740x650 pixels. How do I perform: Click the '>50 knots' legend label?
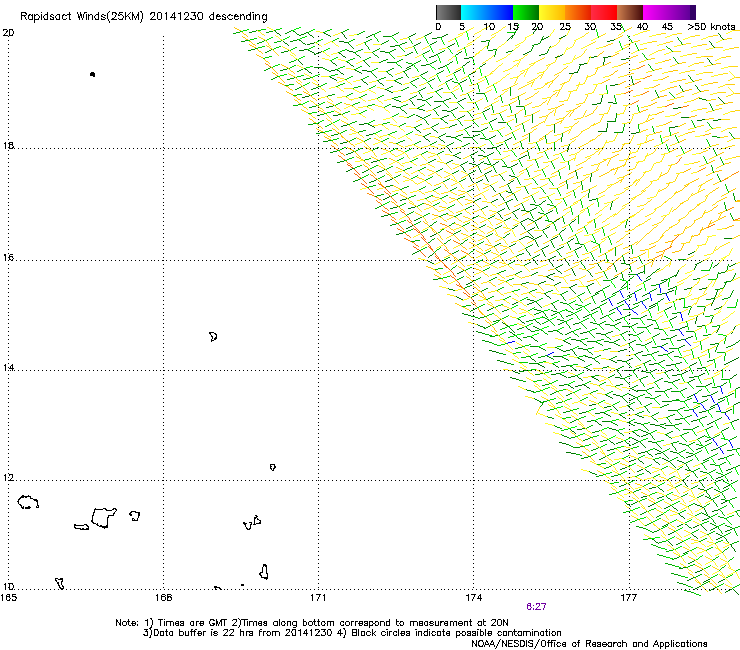[711, 26]
